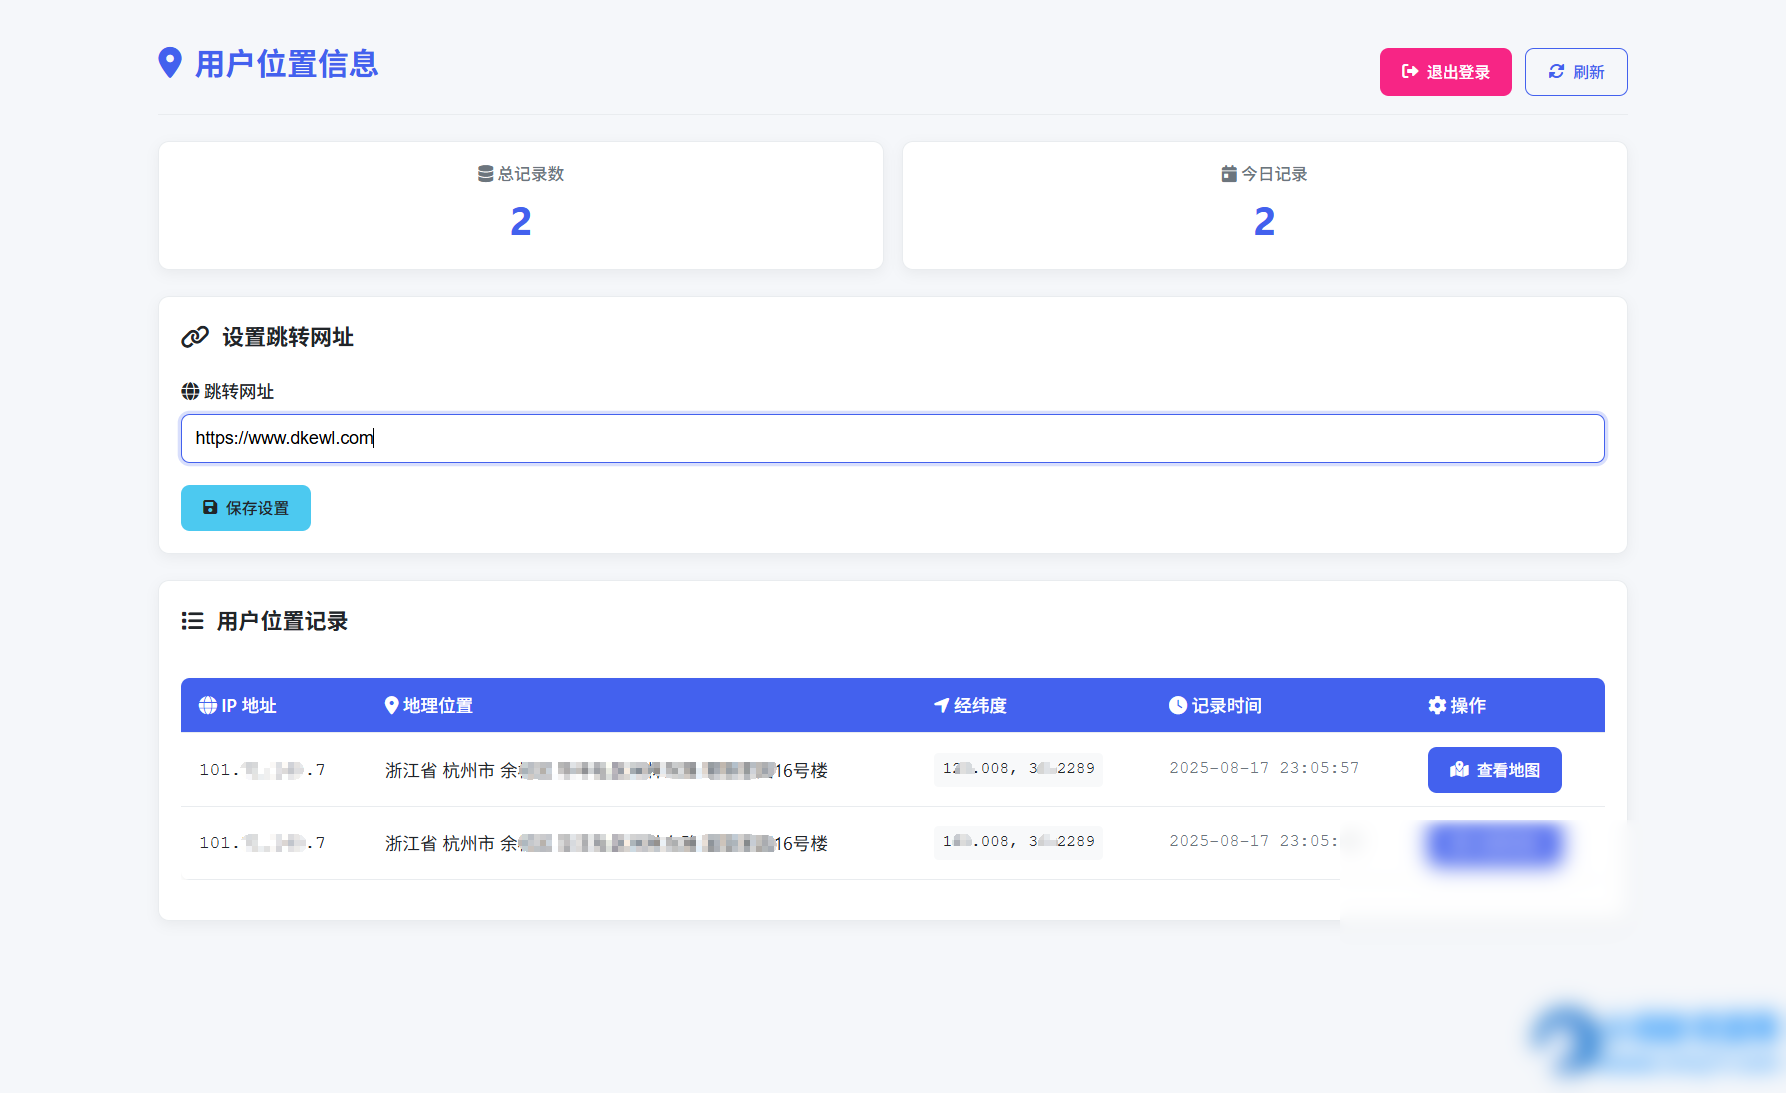Click the clock icon in 记录时间 column header
Screen dimensions: 1786x1093
[x=1177, y=705]
